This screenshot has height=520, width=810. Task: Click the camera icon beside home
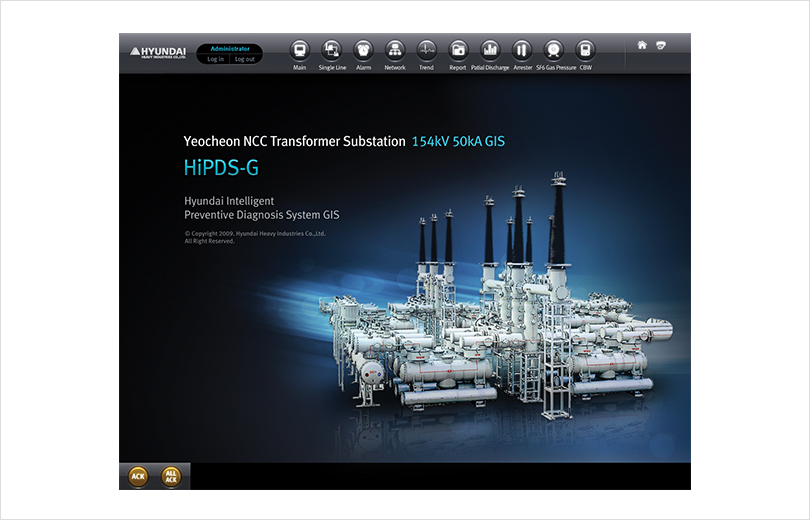661,45
